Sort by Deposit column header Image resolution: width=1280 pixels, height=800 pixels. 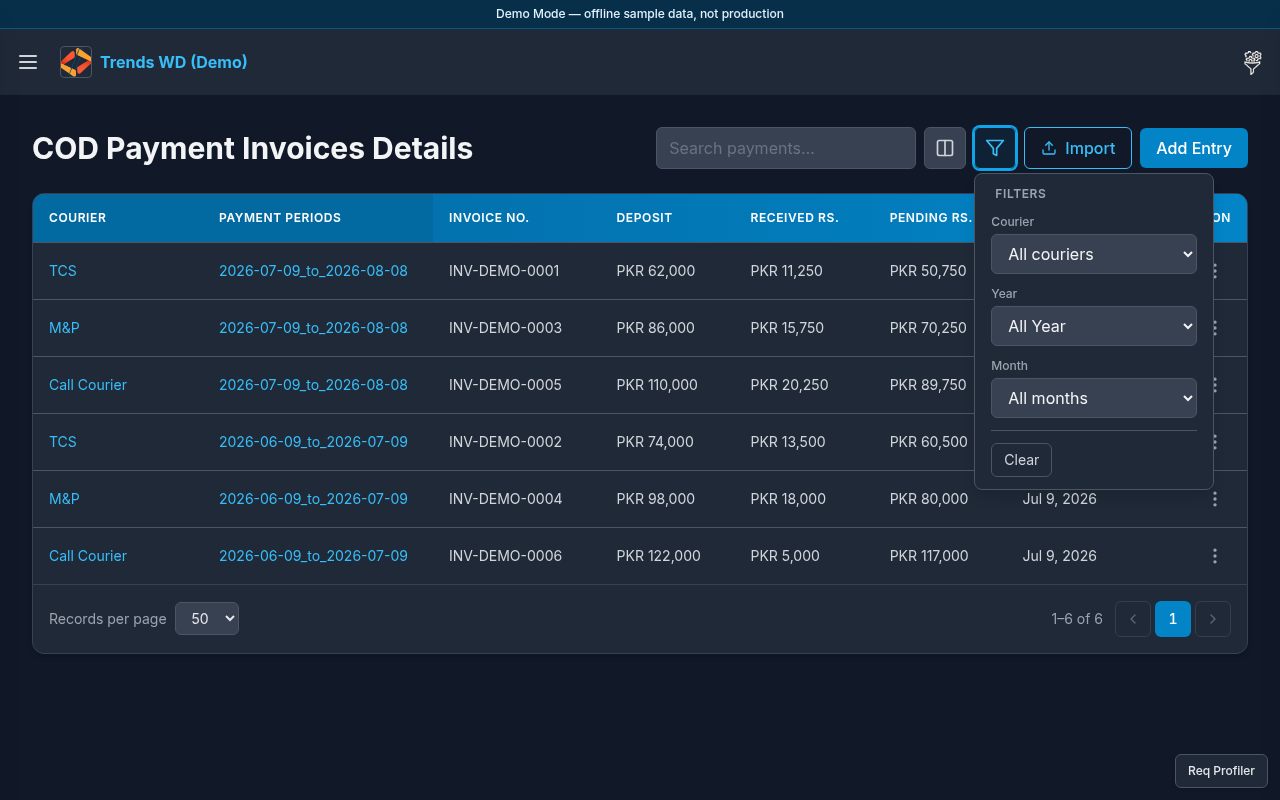coord(644,218)
